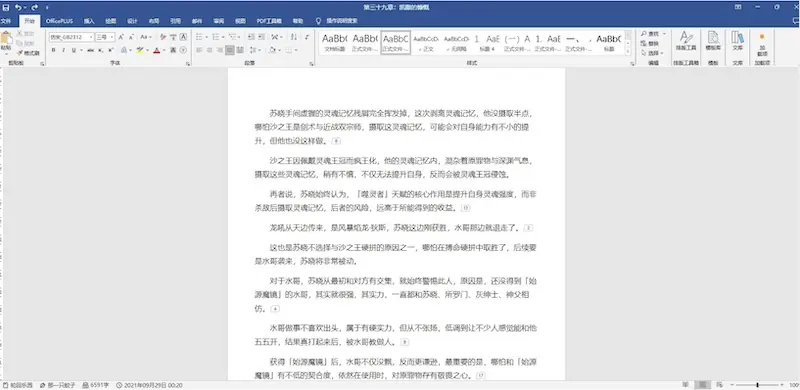
Task: Align text left
Action: [x=199, y=50]
